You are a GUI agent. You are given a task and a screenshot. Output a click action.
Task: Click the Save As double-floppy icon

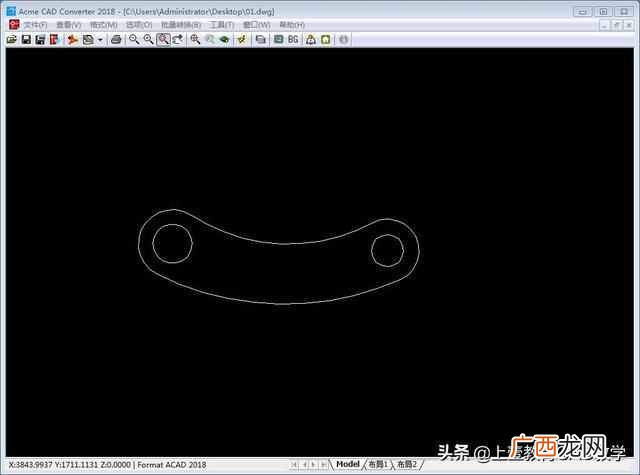click(x=40, y=40)
